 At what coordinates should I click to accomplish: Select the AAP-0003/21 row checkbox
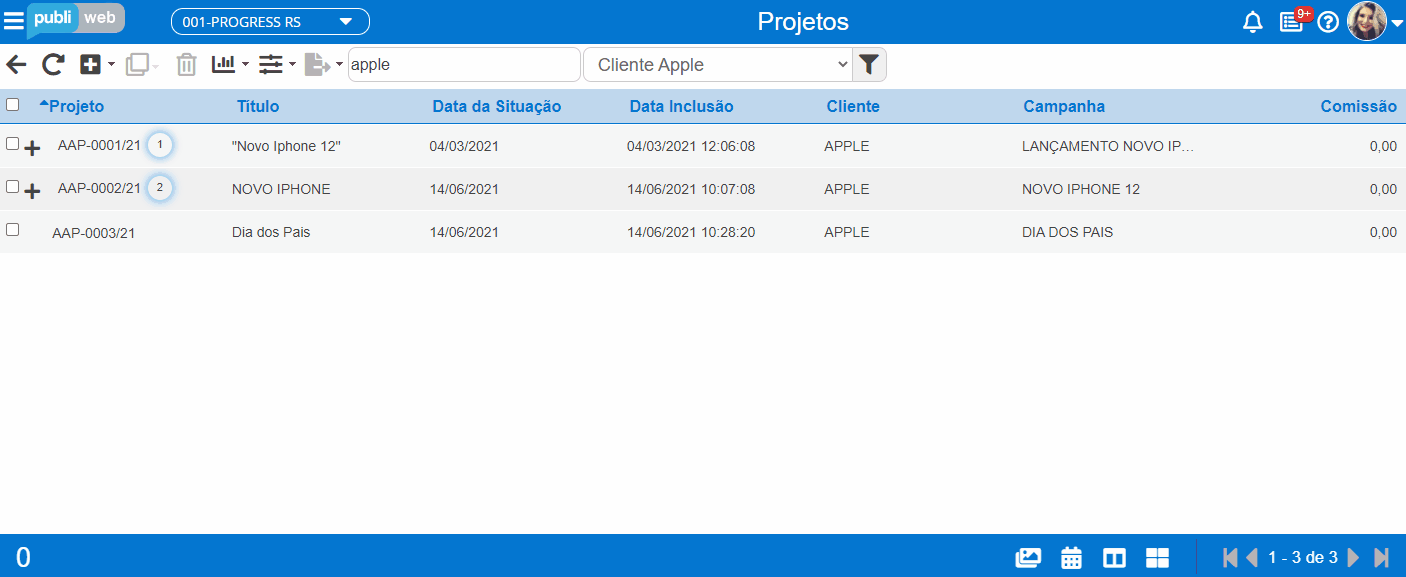[12, 229]
